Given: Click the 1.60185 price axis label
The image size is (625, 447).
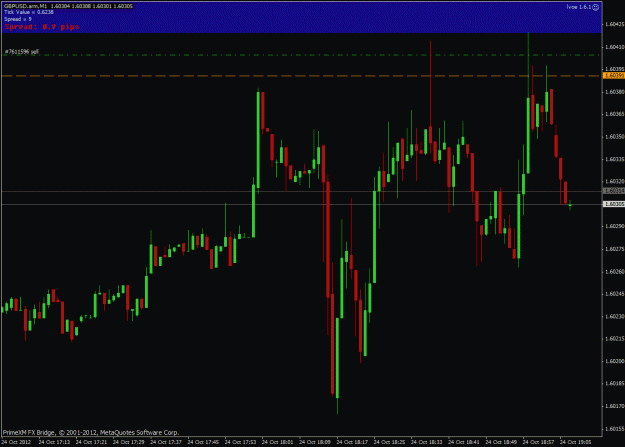Looking at the screenshot, I should click(615, 384).
